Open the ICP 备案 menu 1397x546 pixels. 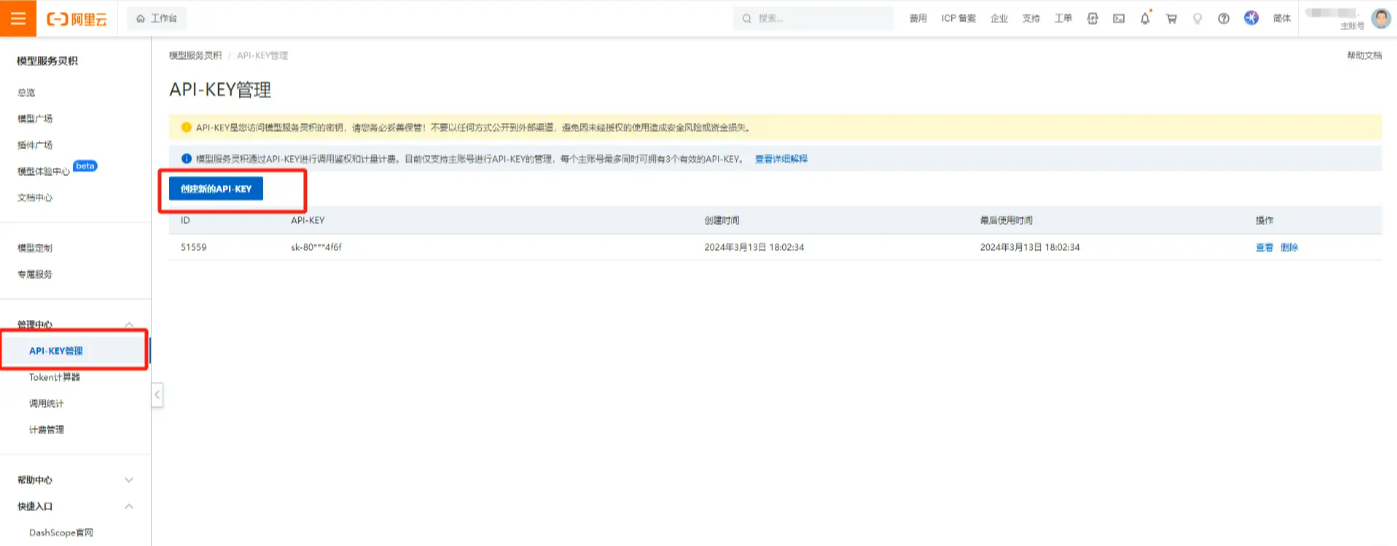pyautogui.click(x=959, y=18)
